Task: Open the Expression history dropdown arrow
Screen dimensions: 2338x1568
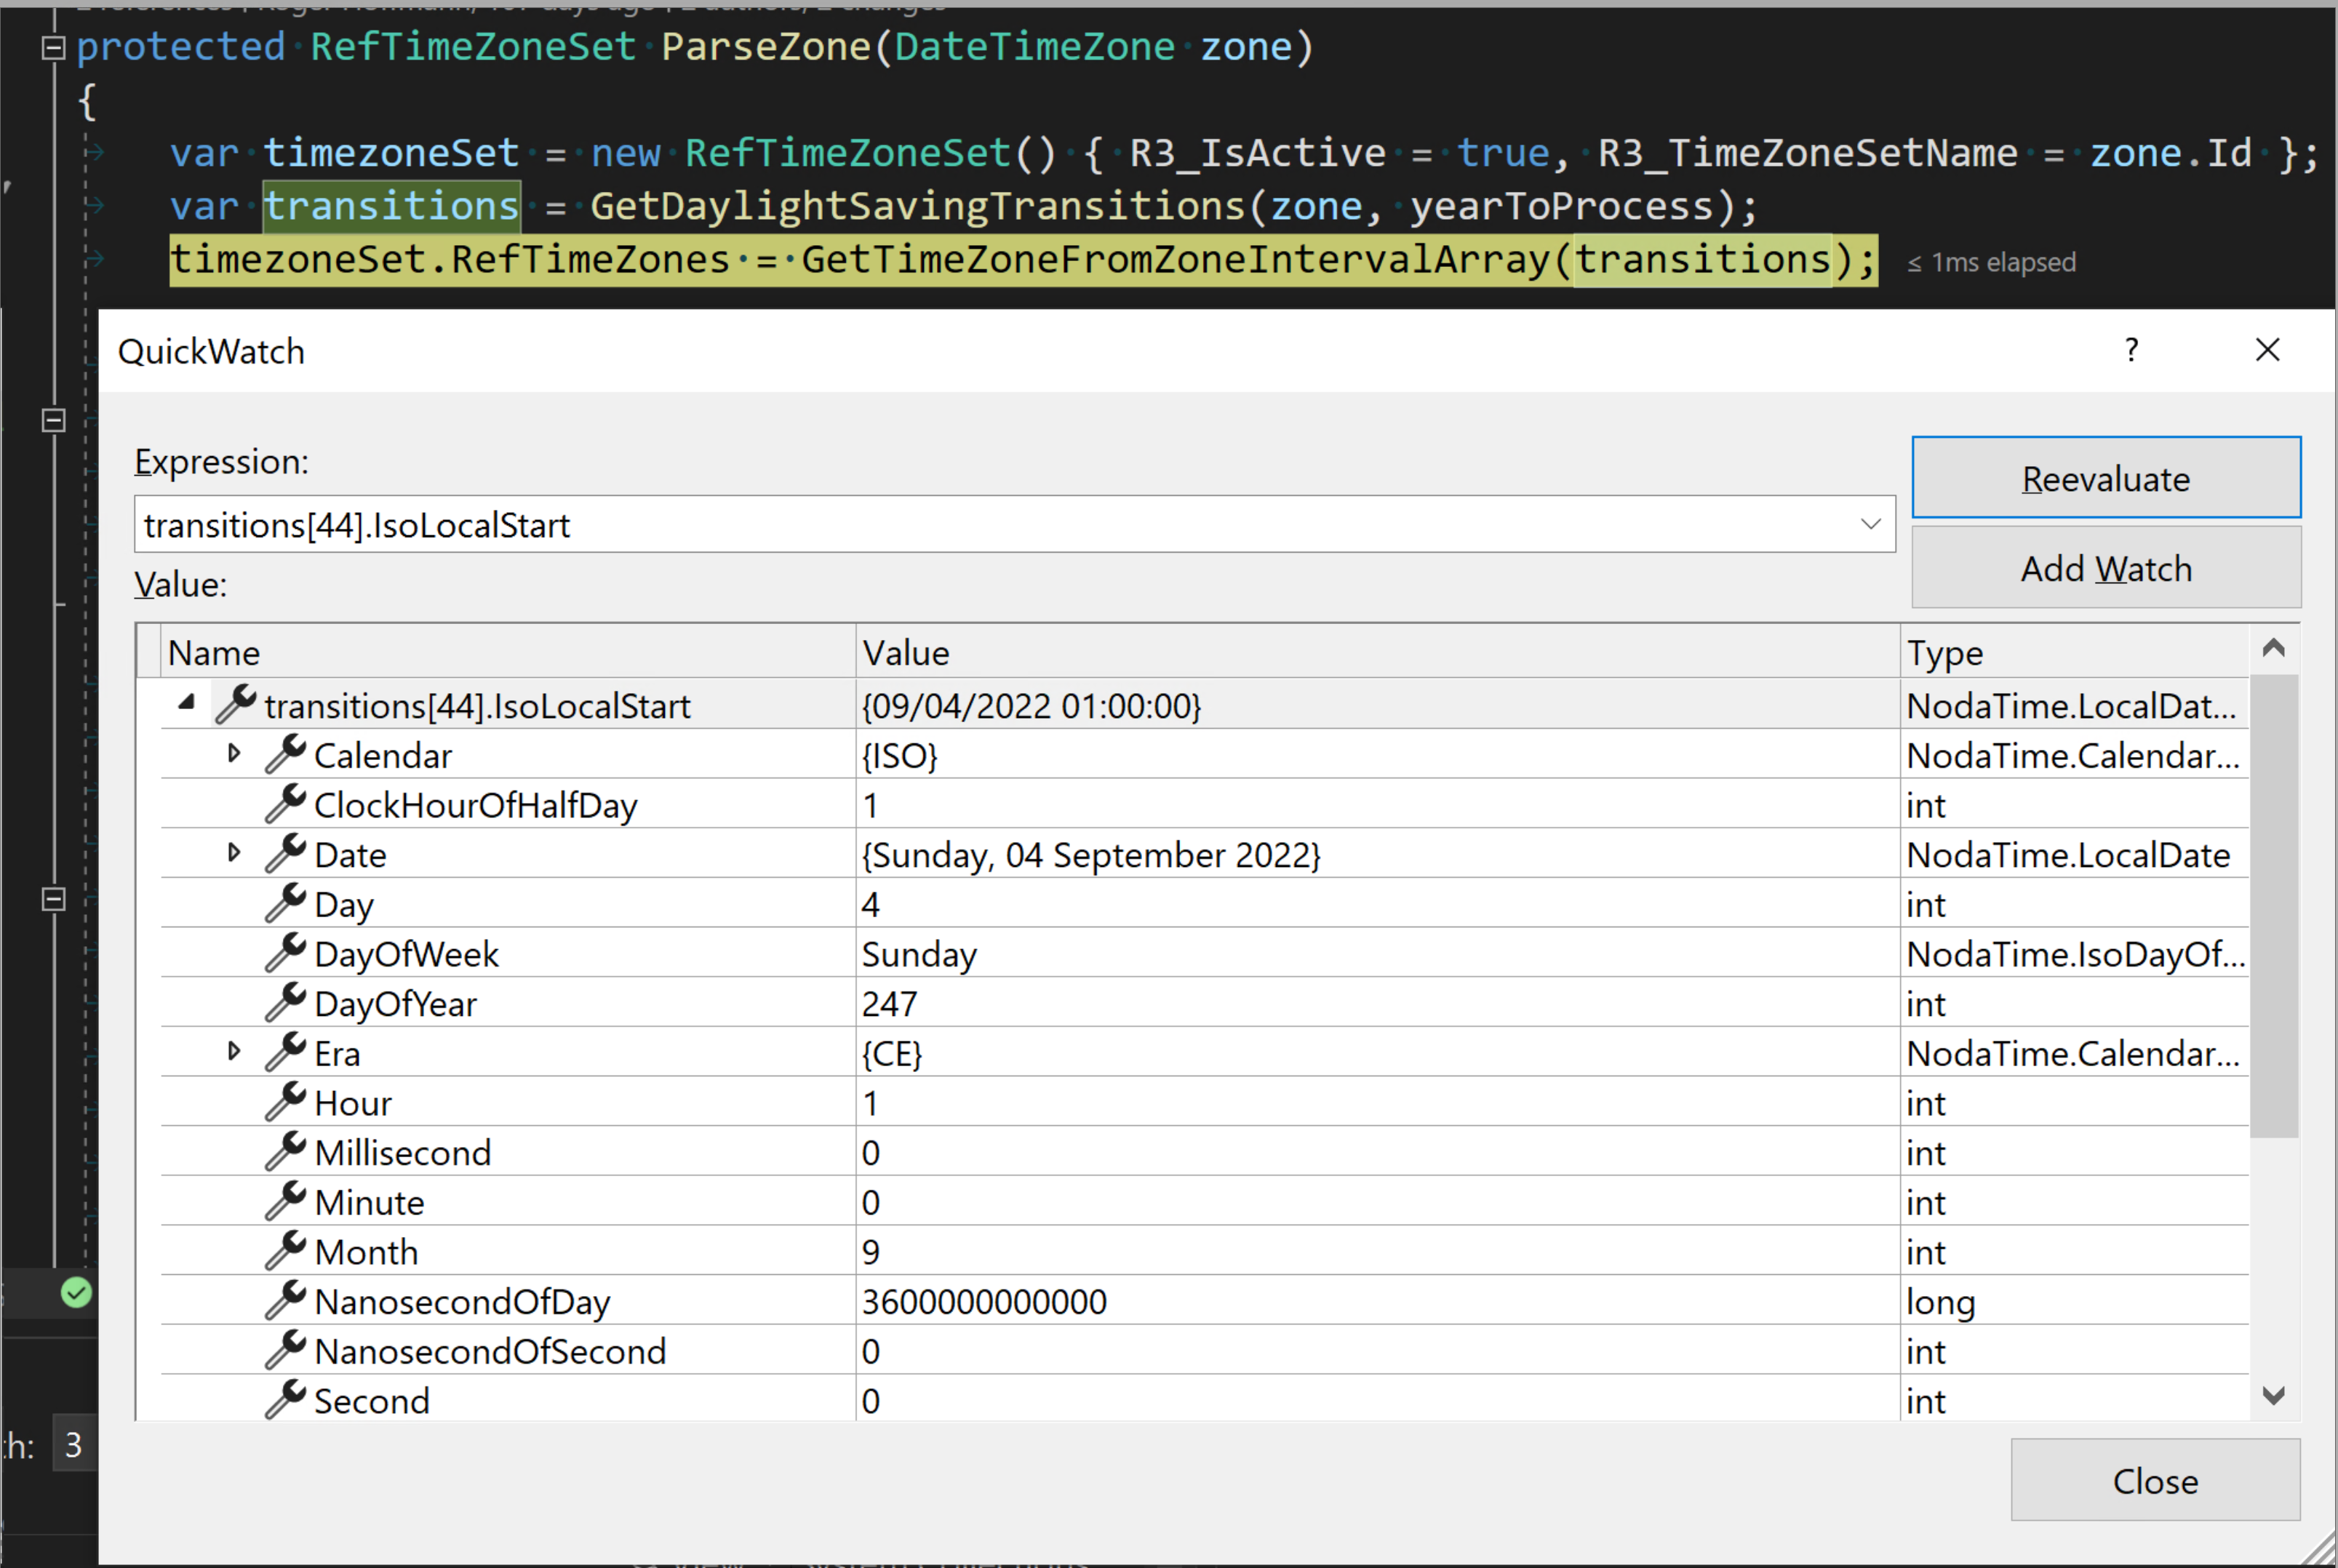Action: pos(1870,524)
